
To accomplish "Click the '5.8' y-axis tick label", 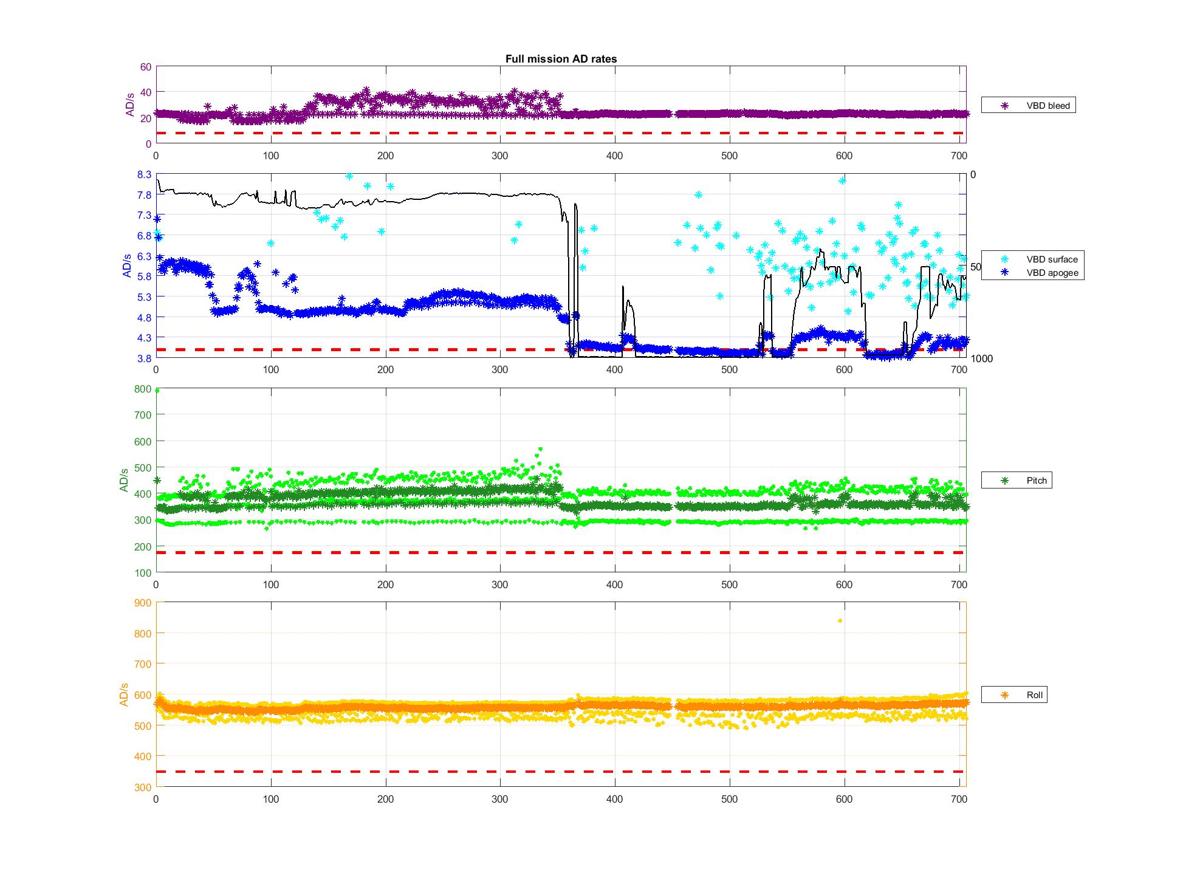I will pyautogui.click(x=145, y=276).
